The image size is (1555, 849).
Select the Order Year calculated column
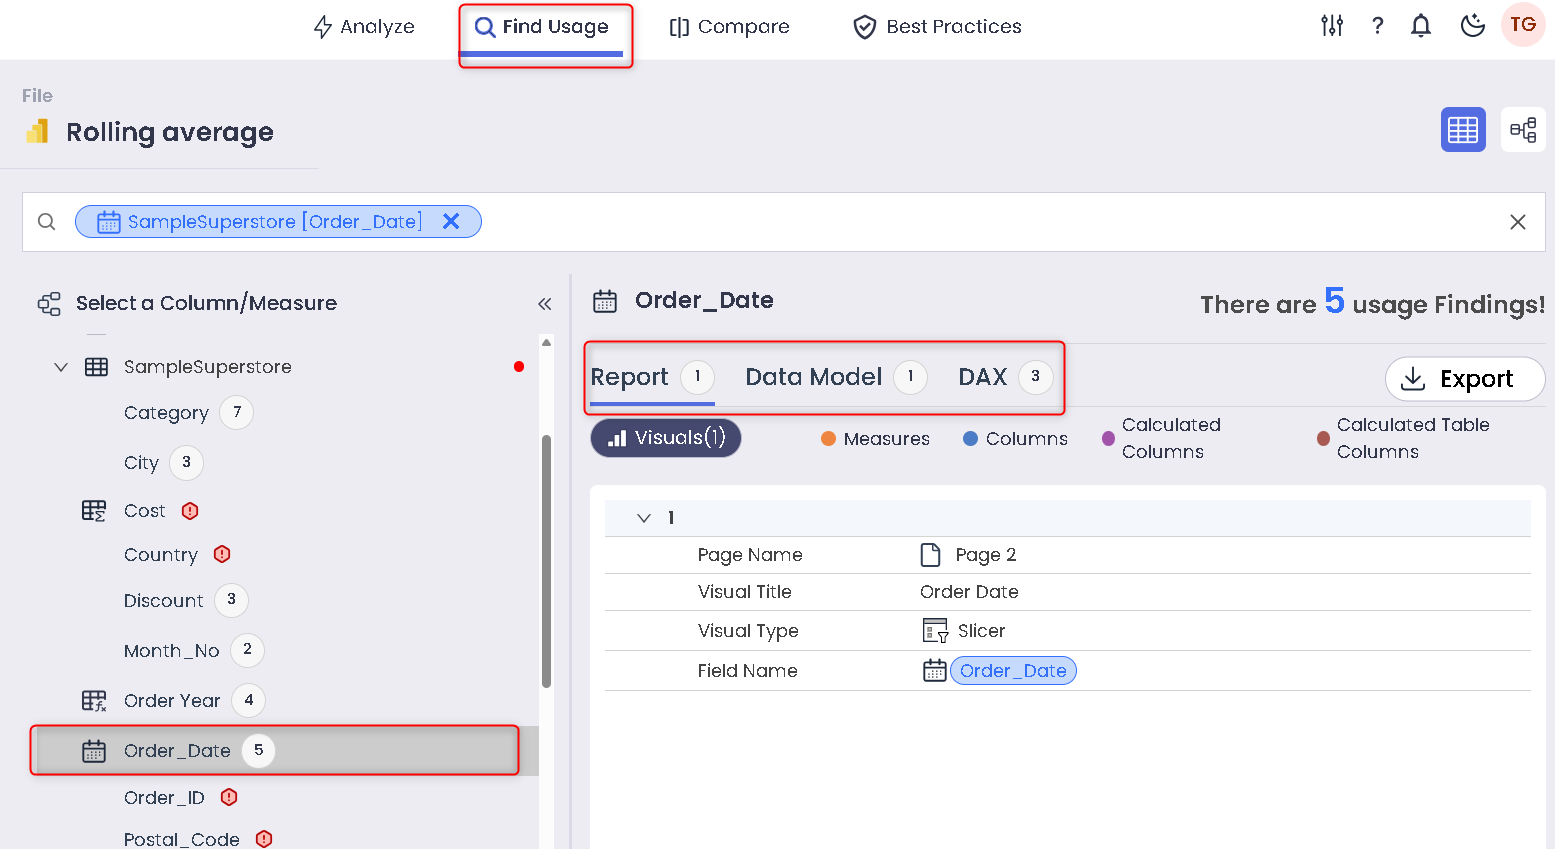coord(171,701)
